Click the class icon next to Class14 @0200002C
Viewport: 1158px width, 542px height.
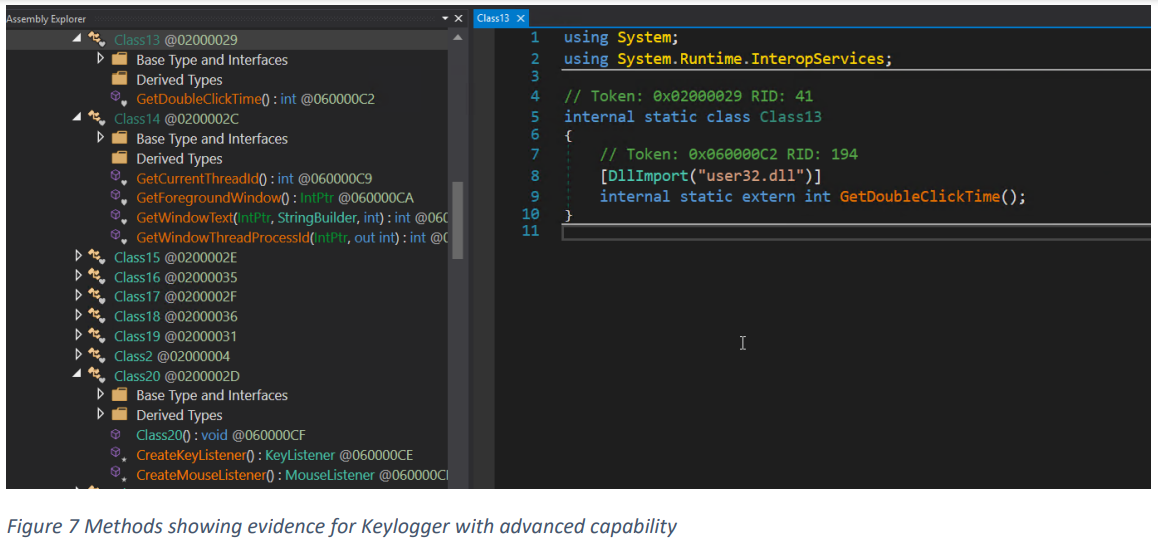tap(96, 118)
